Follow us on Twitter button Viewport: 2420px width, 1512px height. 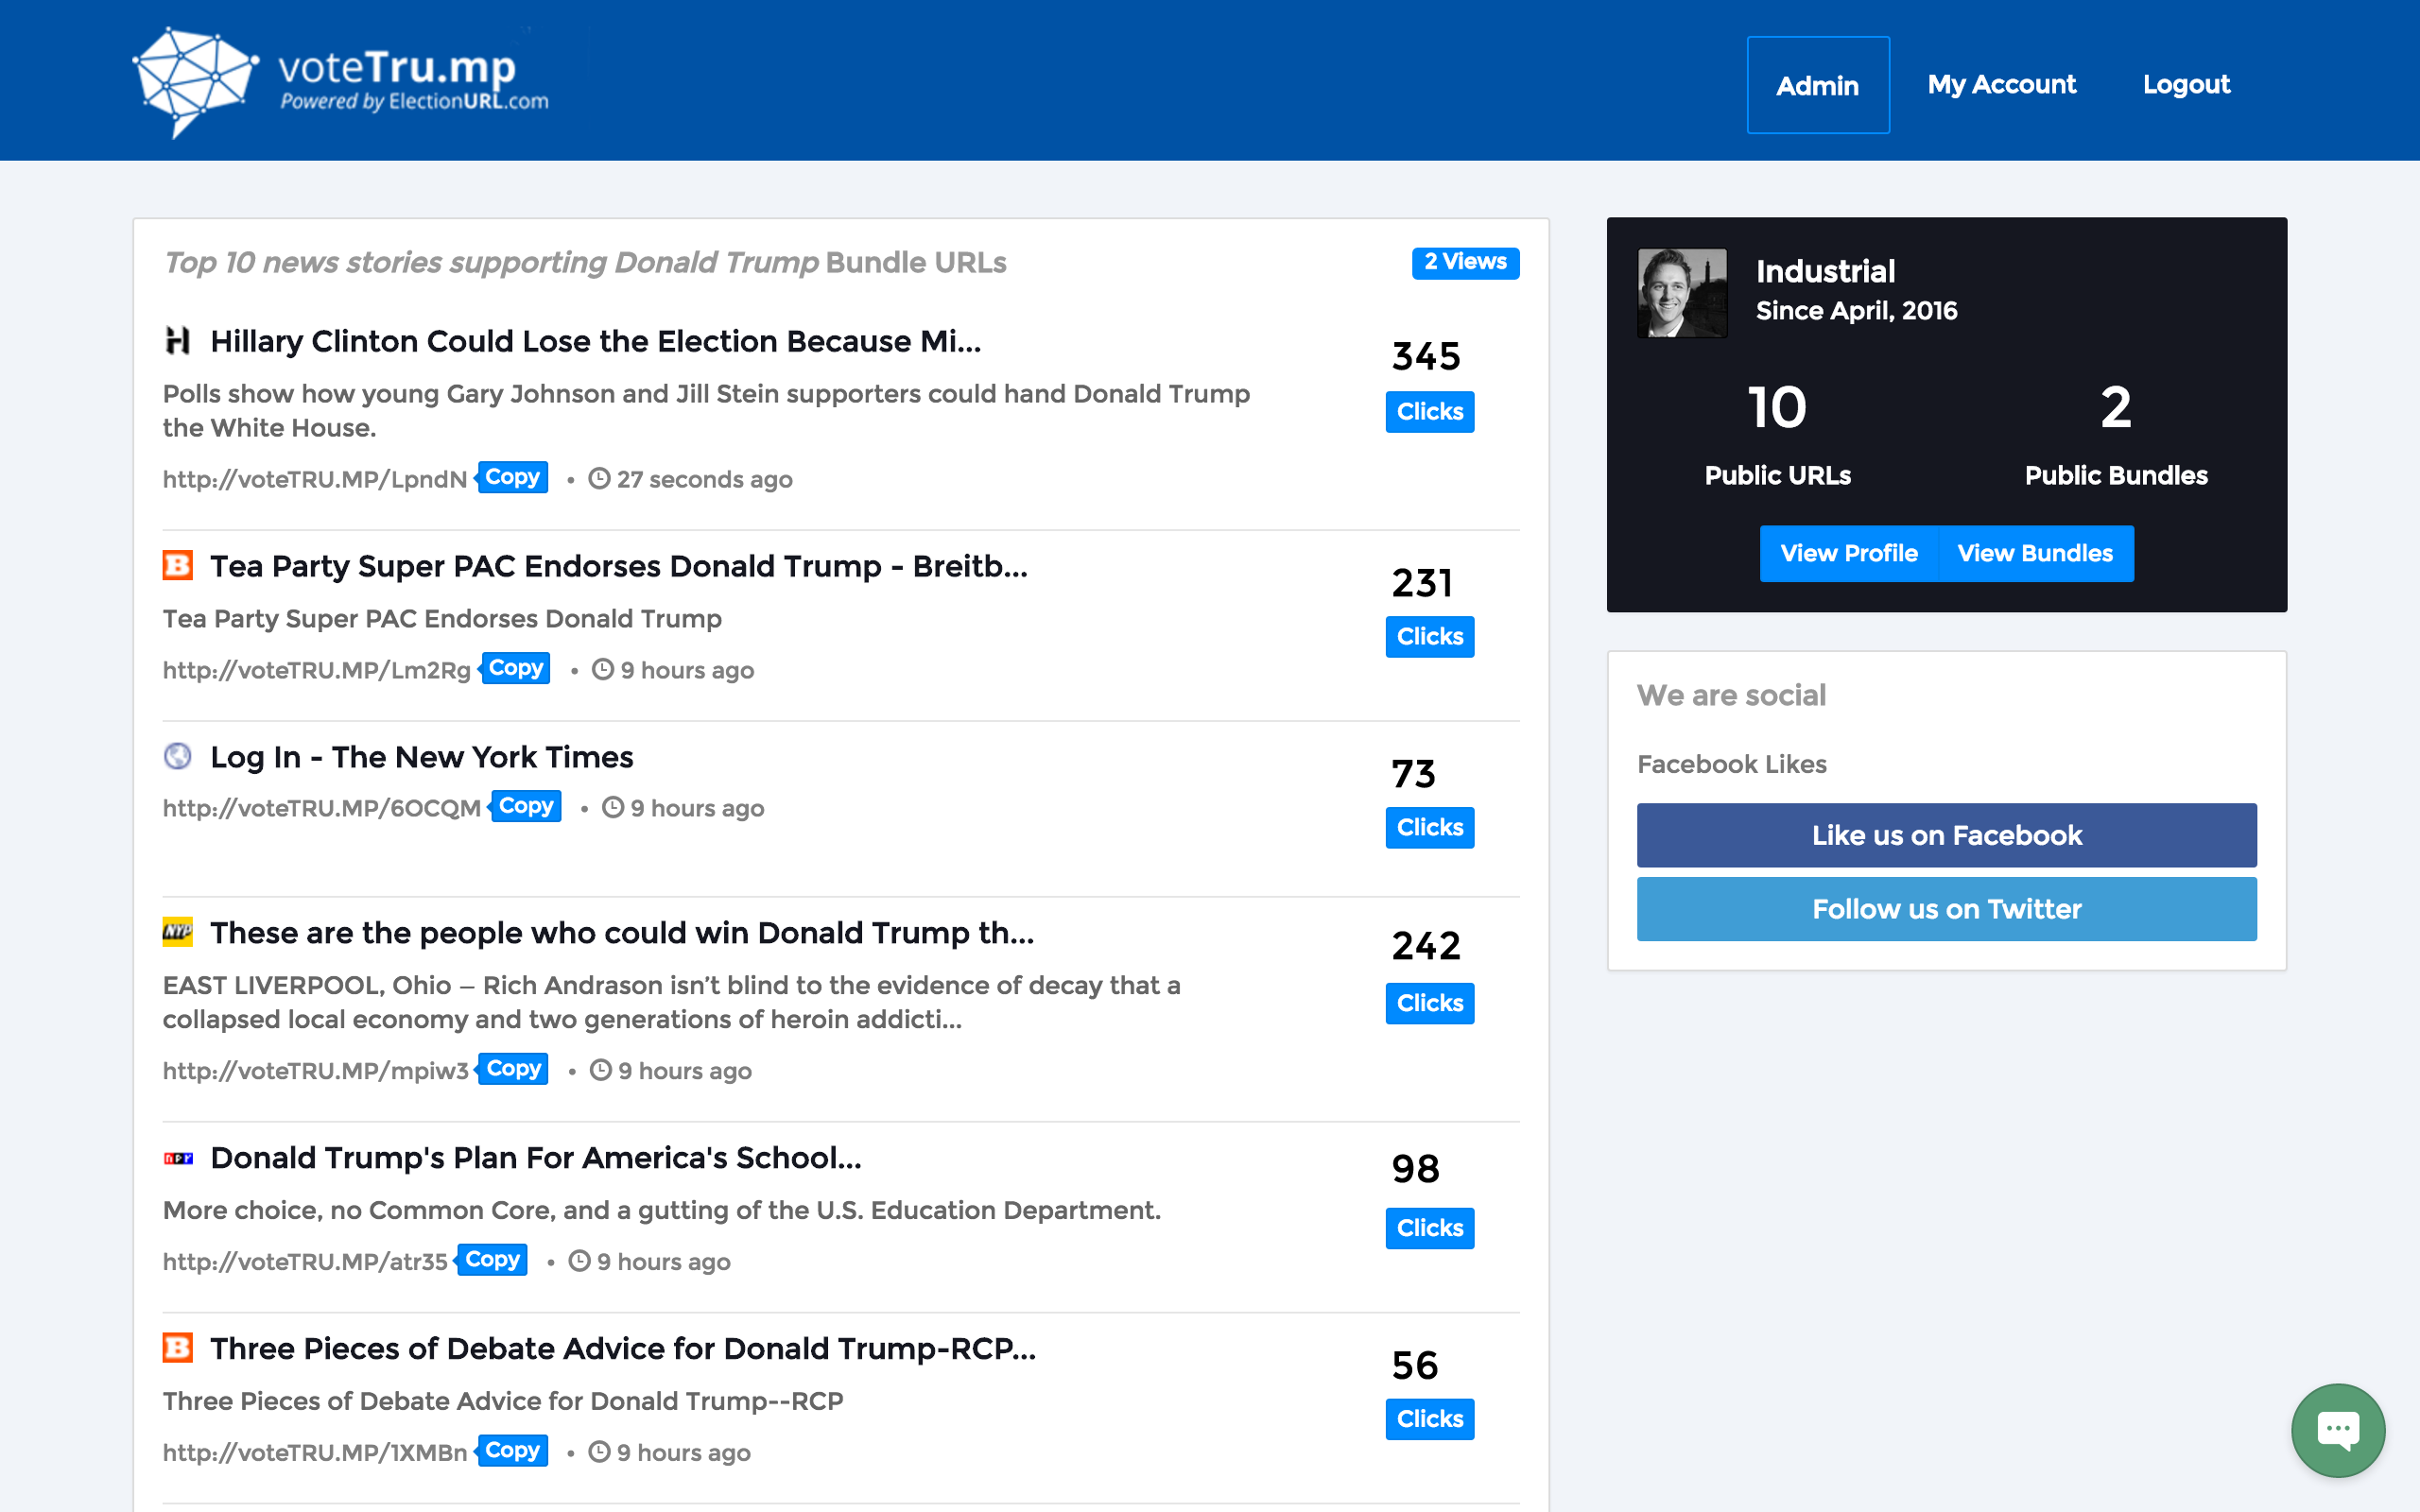click(1946, 909)
